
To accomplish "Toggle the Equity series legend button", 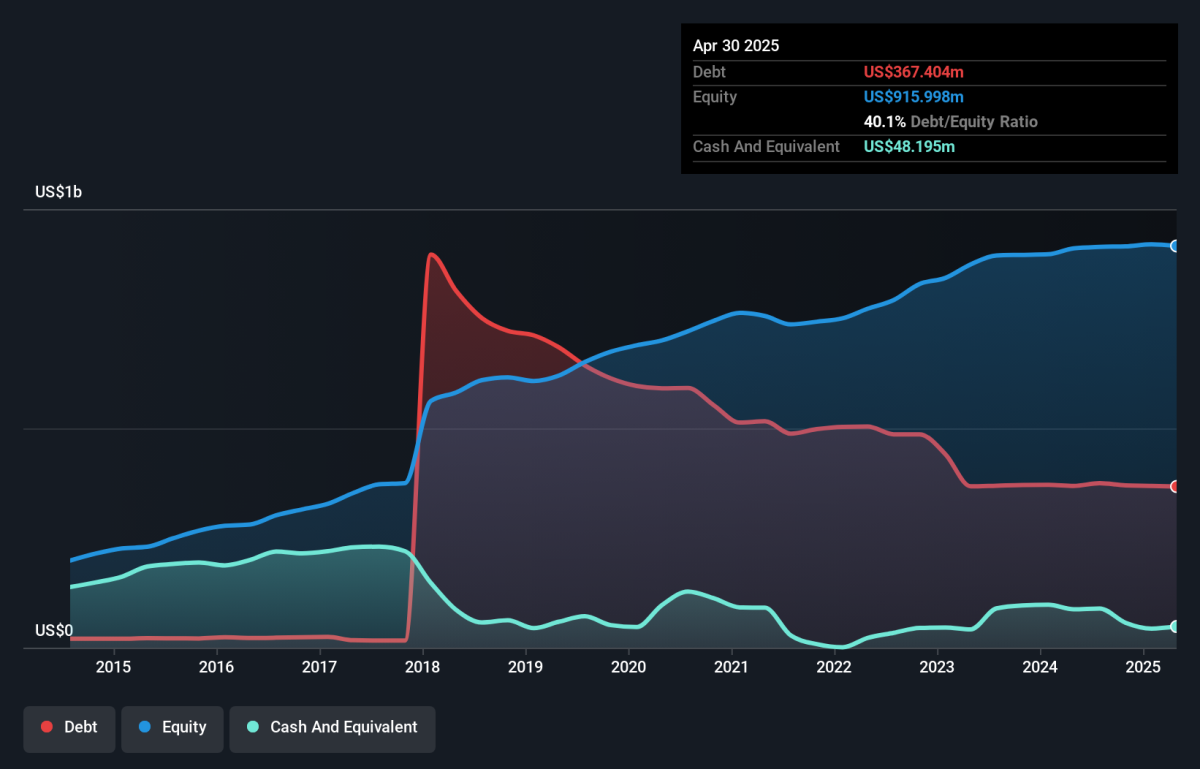I will click(172, 728).
